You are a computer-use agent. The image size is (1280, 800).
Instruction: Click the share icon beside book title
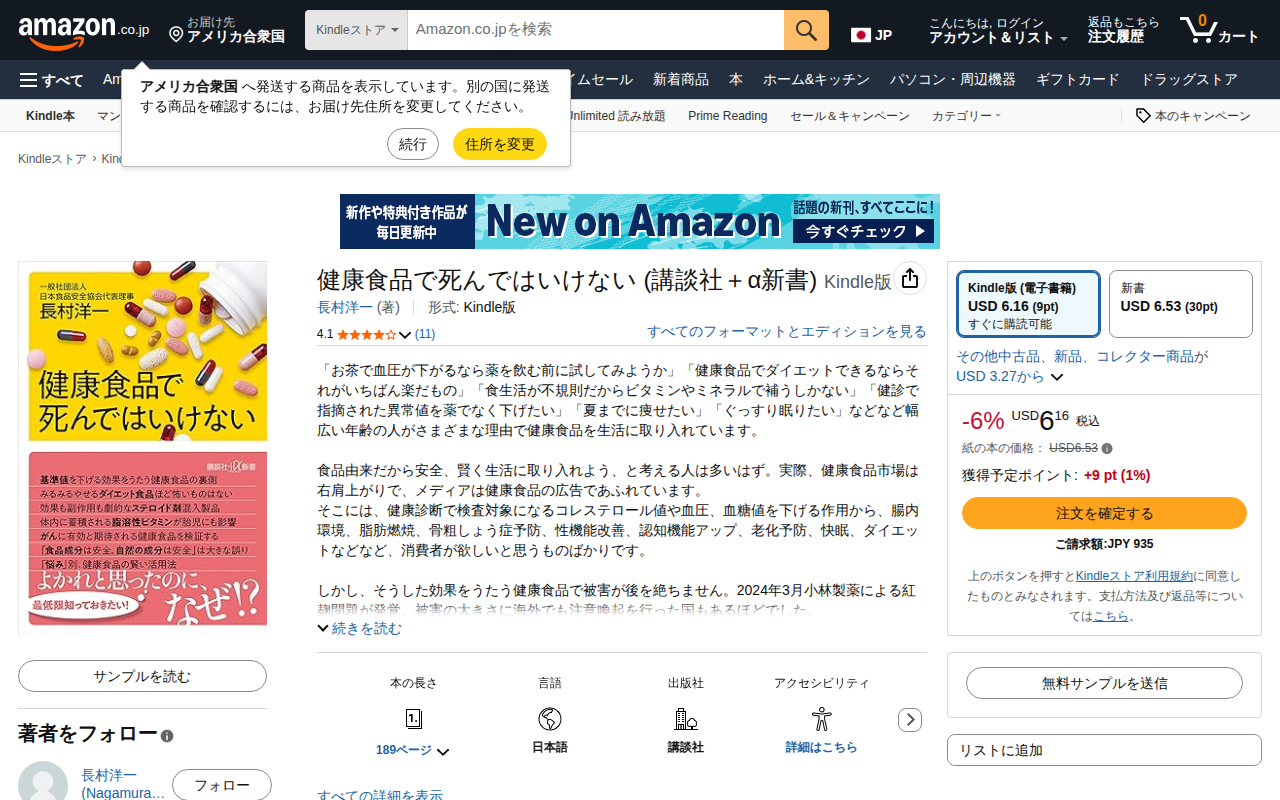click(x=909, y=279)
